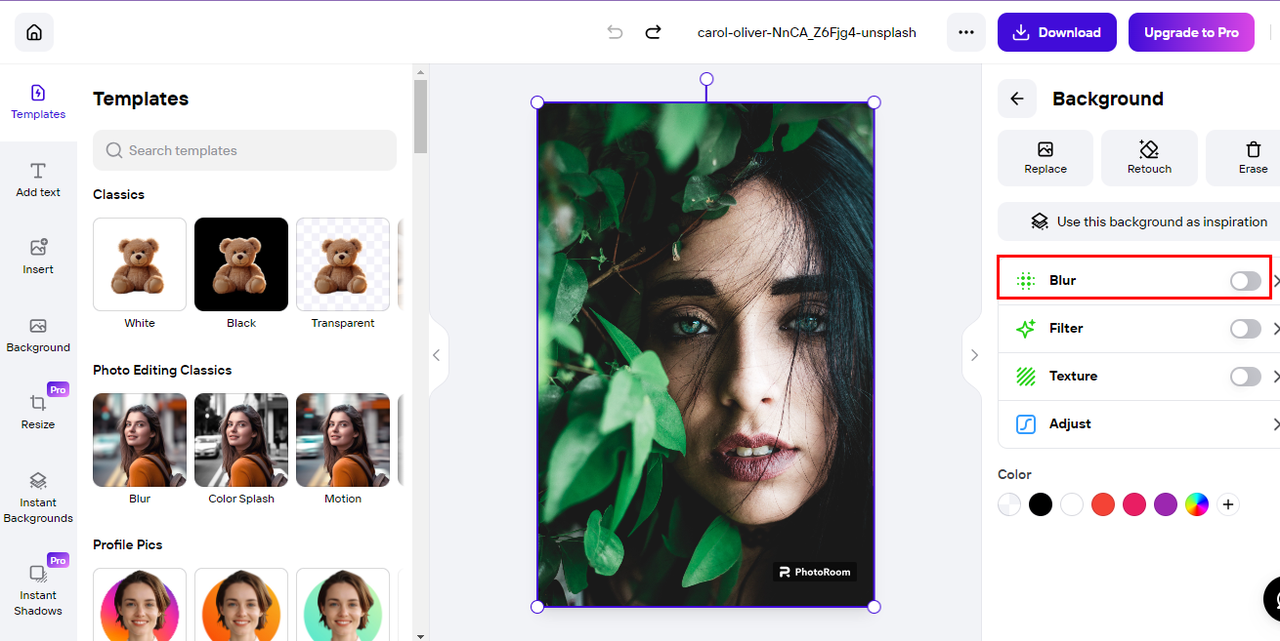
Task: Click the Texture stripes icon
Action: [1026, 376]
